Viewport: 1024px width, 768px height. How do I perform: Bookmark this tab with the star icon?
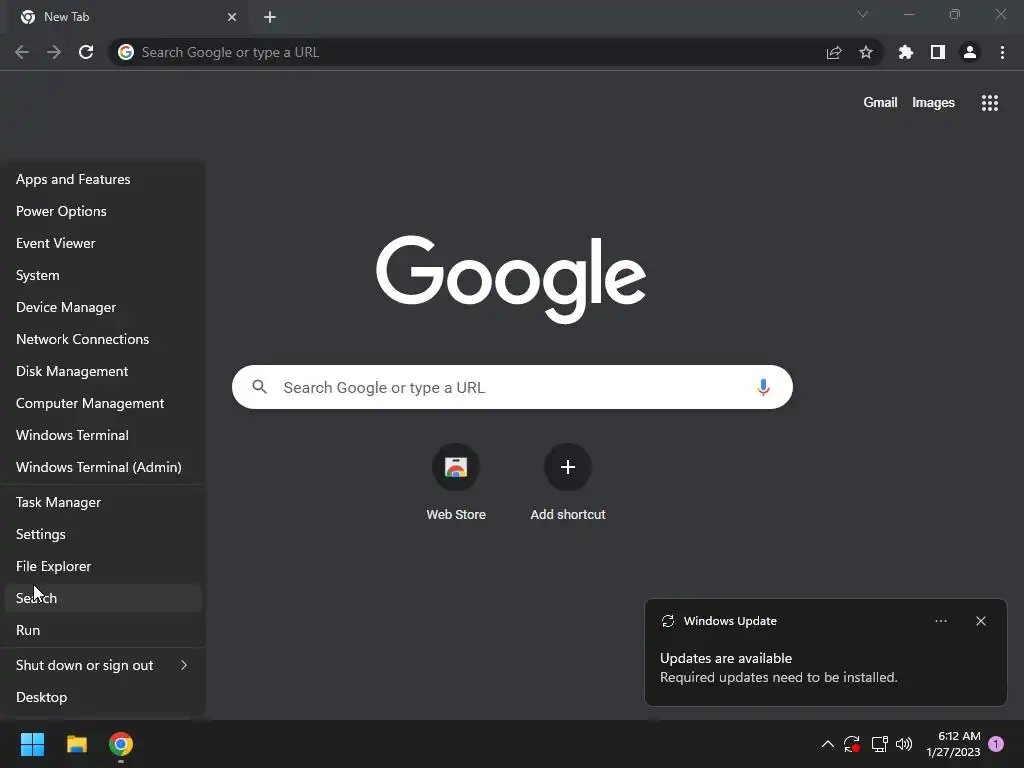866,52
